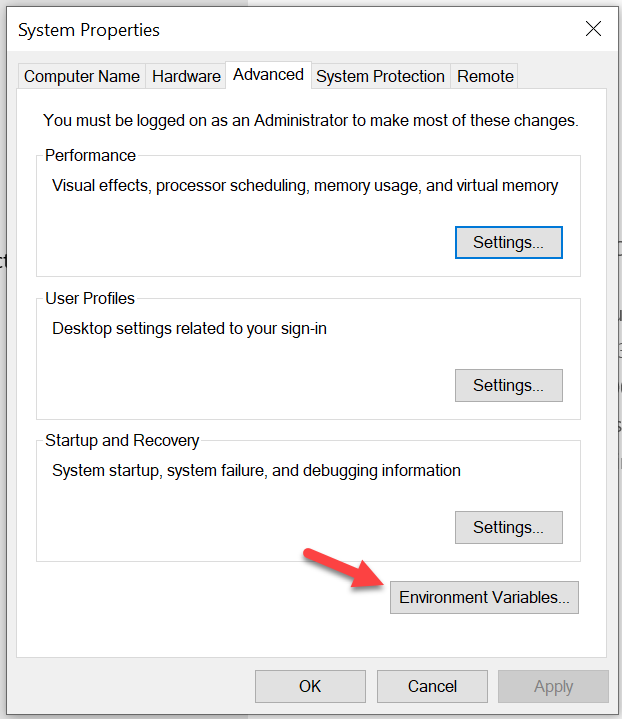The image size is (622, 719).
Task: Select the Advanced tab
Action: pyautogui.click(x=268, y=75)
